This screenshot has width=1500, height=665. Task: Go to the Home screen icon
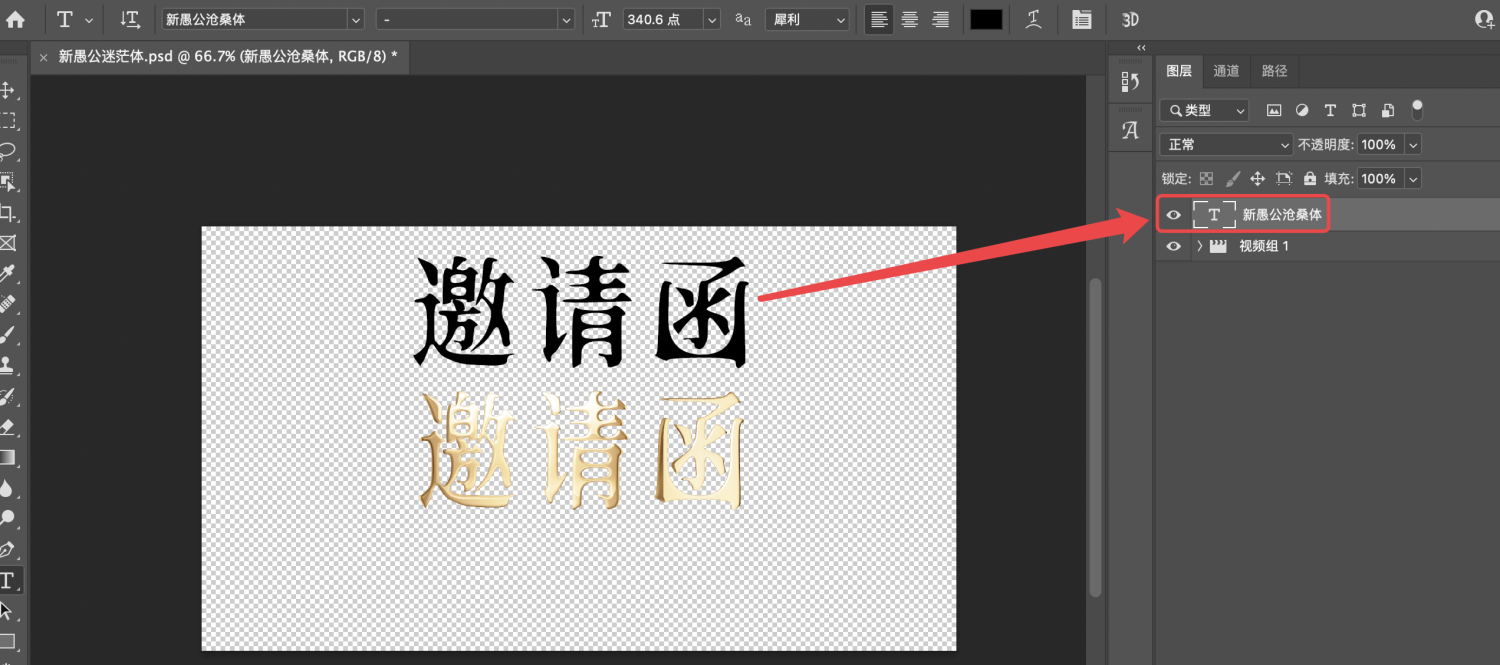click(15, 19)
